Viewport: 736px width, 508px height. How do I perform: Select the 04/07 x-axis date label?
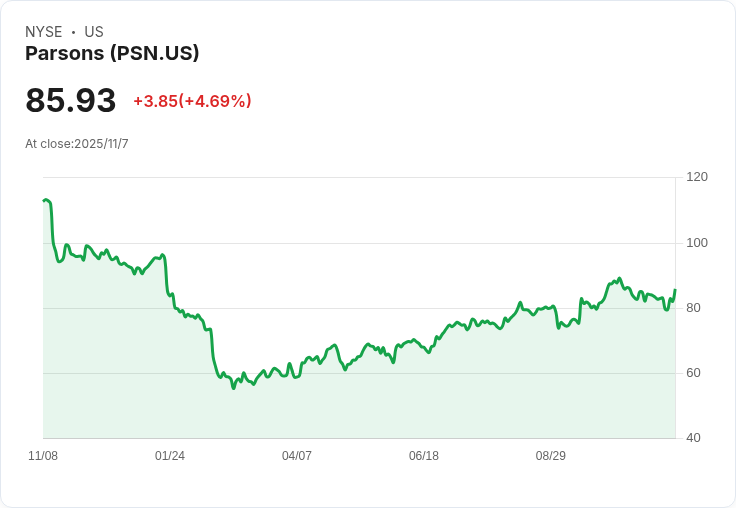pyautogui.click(x=297, y=456)
